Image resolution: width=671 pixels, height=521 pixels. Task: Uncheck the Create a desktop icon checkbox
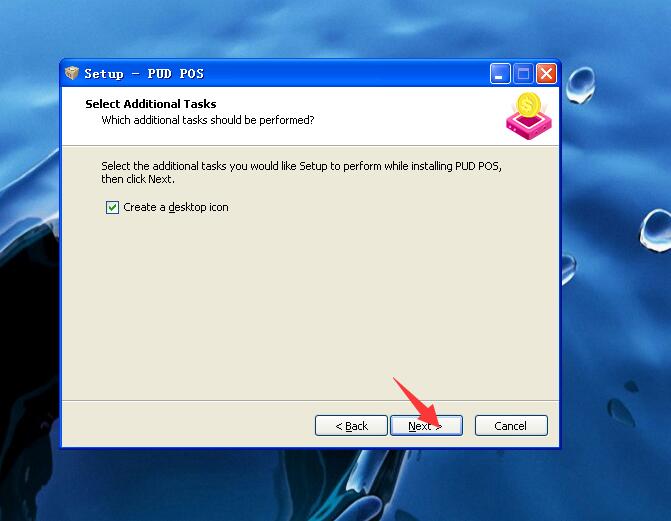pyautogui.click(x=112, y=207)
